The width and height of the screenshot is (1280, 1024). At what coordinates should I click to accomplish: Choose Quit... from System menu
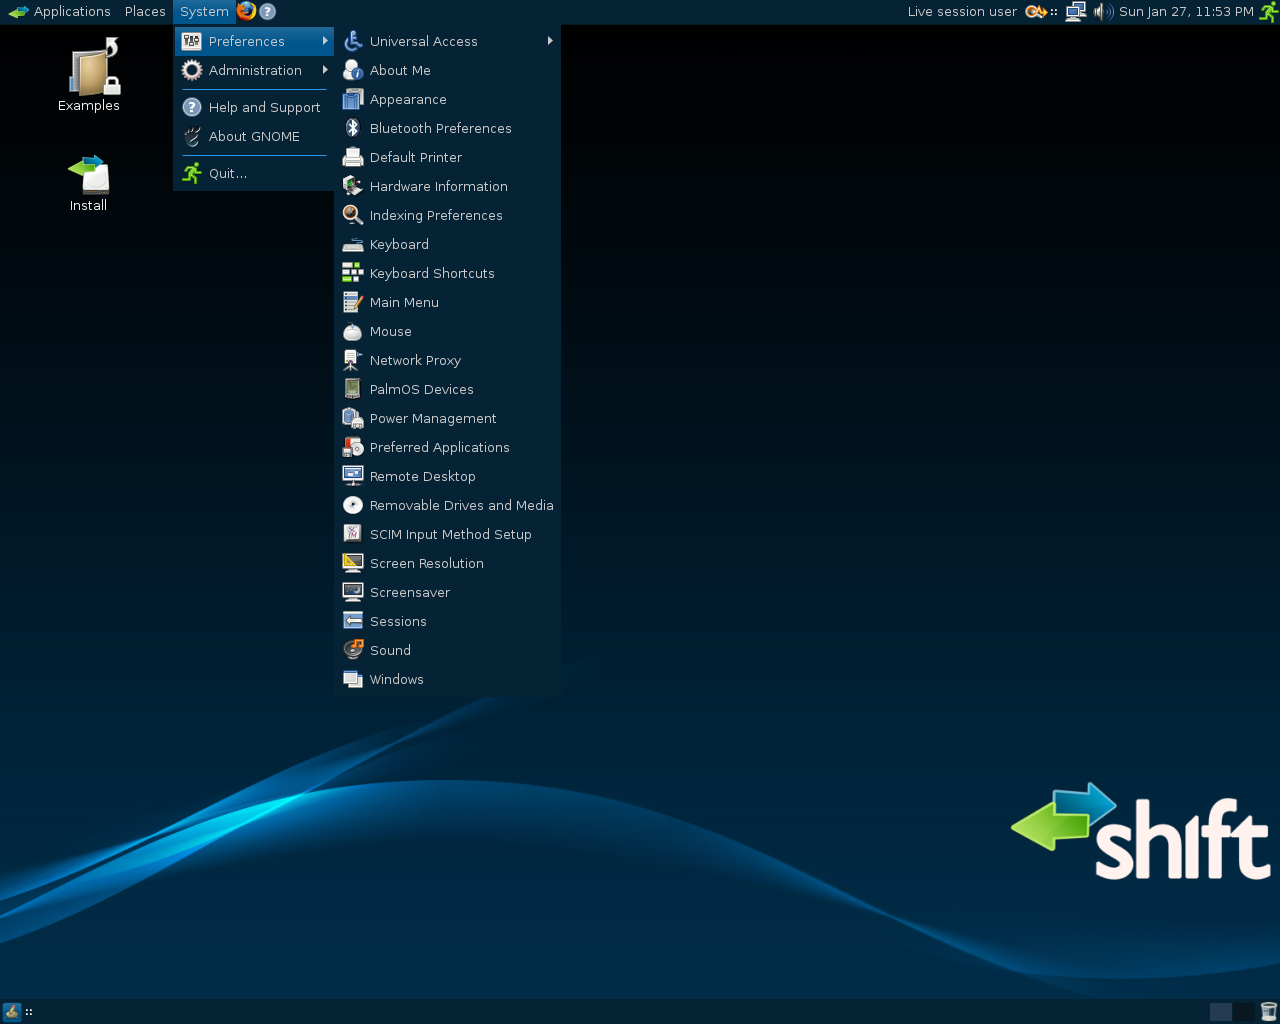pos(254,173)
